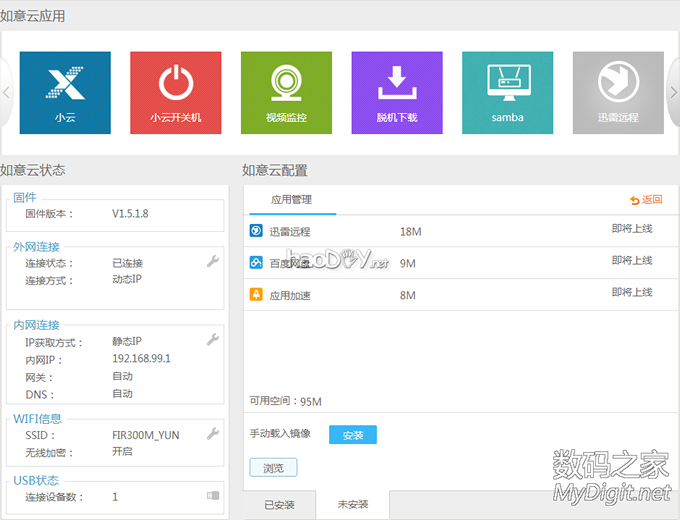Launch the 视频监控 webcam tile
This screenshot has height=520, width=680.
[286, 92]
